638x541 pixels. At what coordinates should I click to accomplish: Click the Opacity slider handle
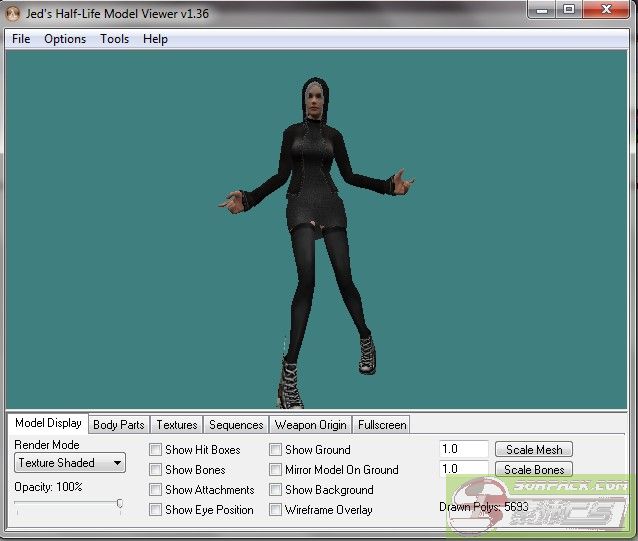(120, 504)
